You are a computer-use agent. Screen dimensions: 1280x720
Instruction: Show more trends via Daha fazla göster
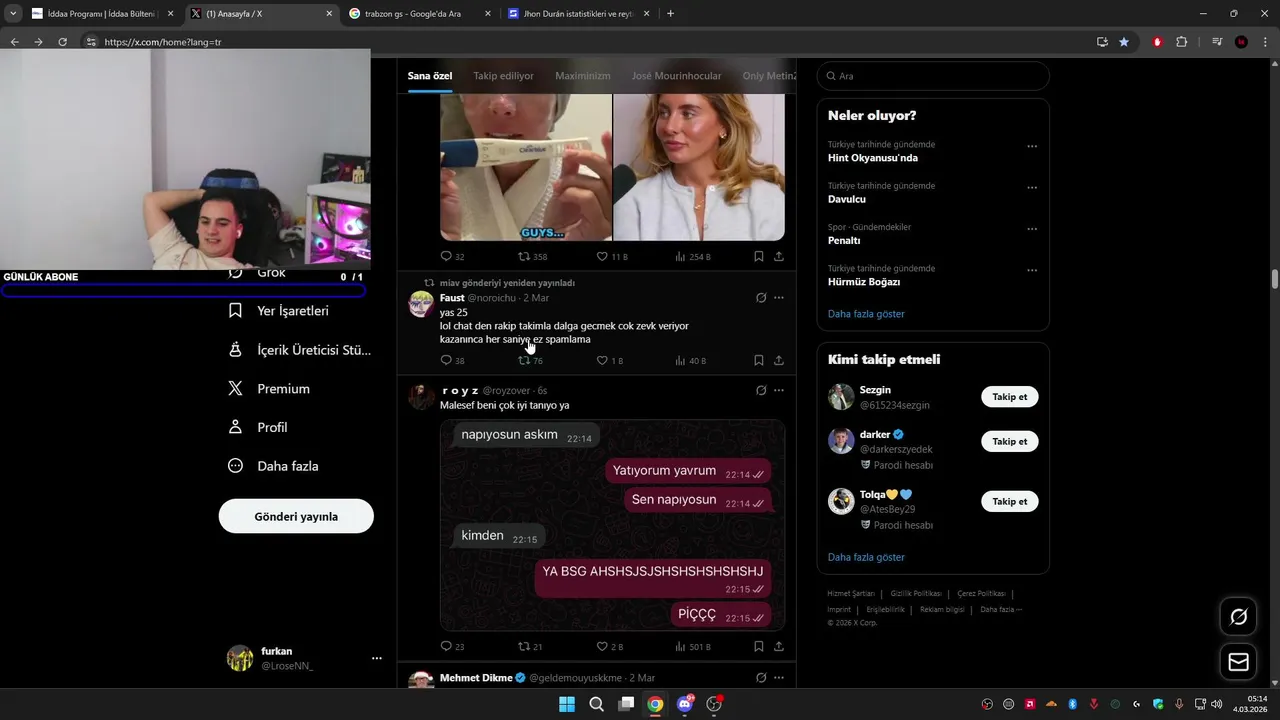(866, 314)
